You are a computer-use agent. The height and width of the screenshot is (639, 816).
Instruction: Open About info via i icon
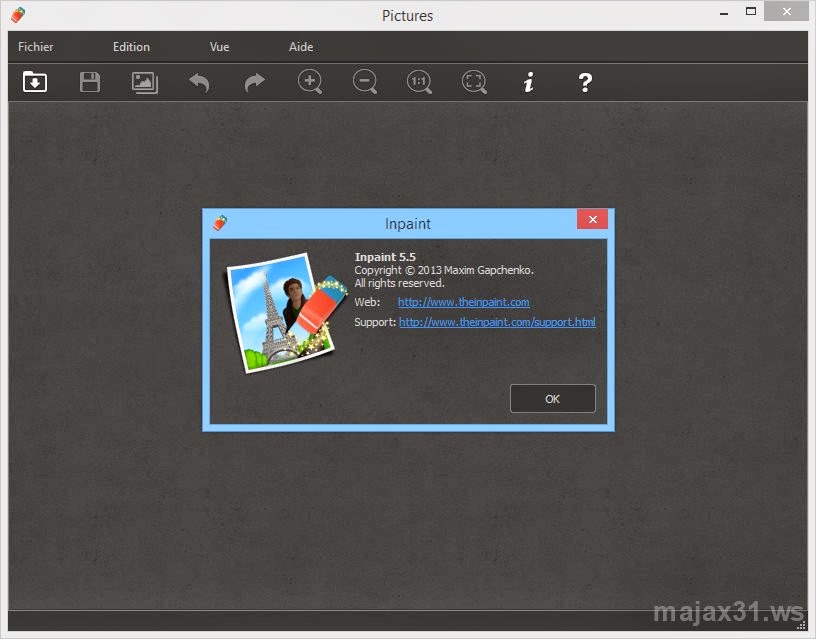(529, 82)
